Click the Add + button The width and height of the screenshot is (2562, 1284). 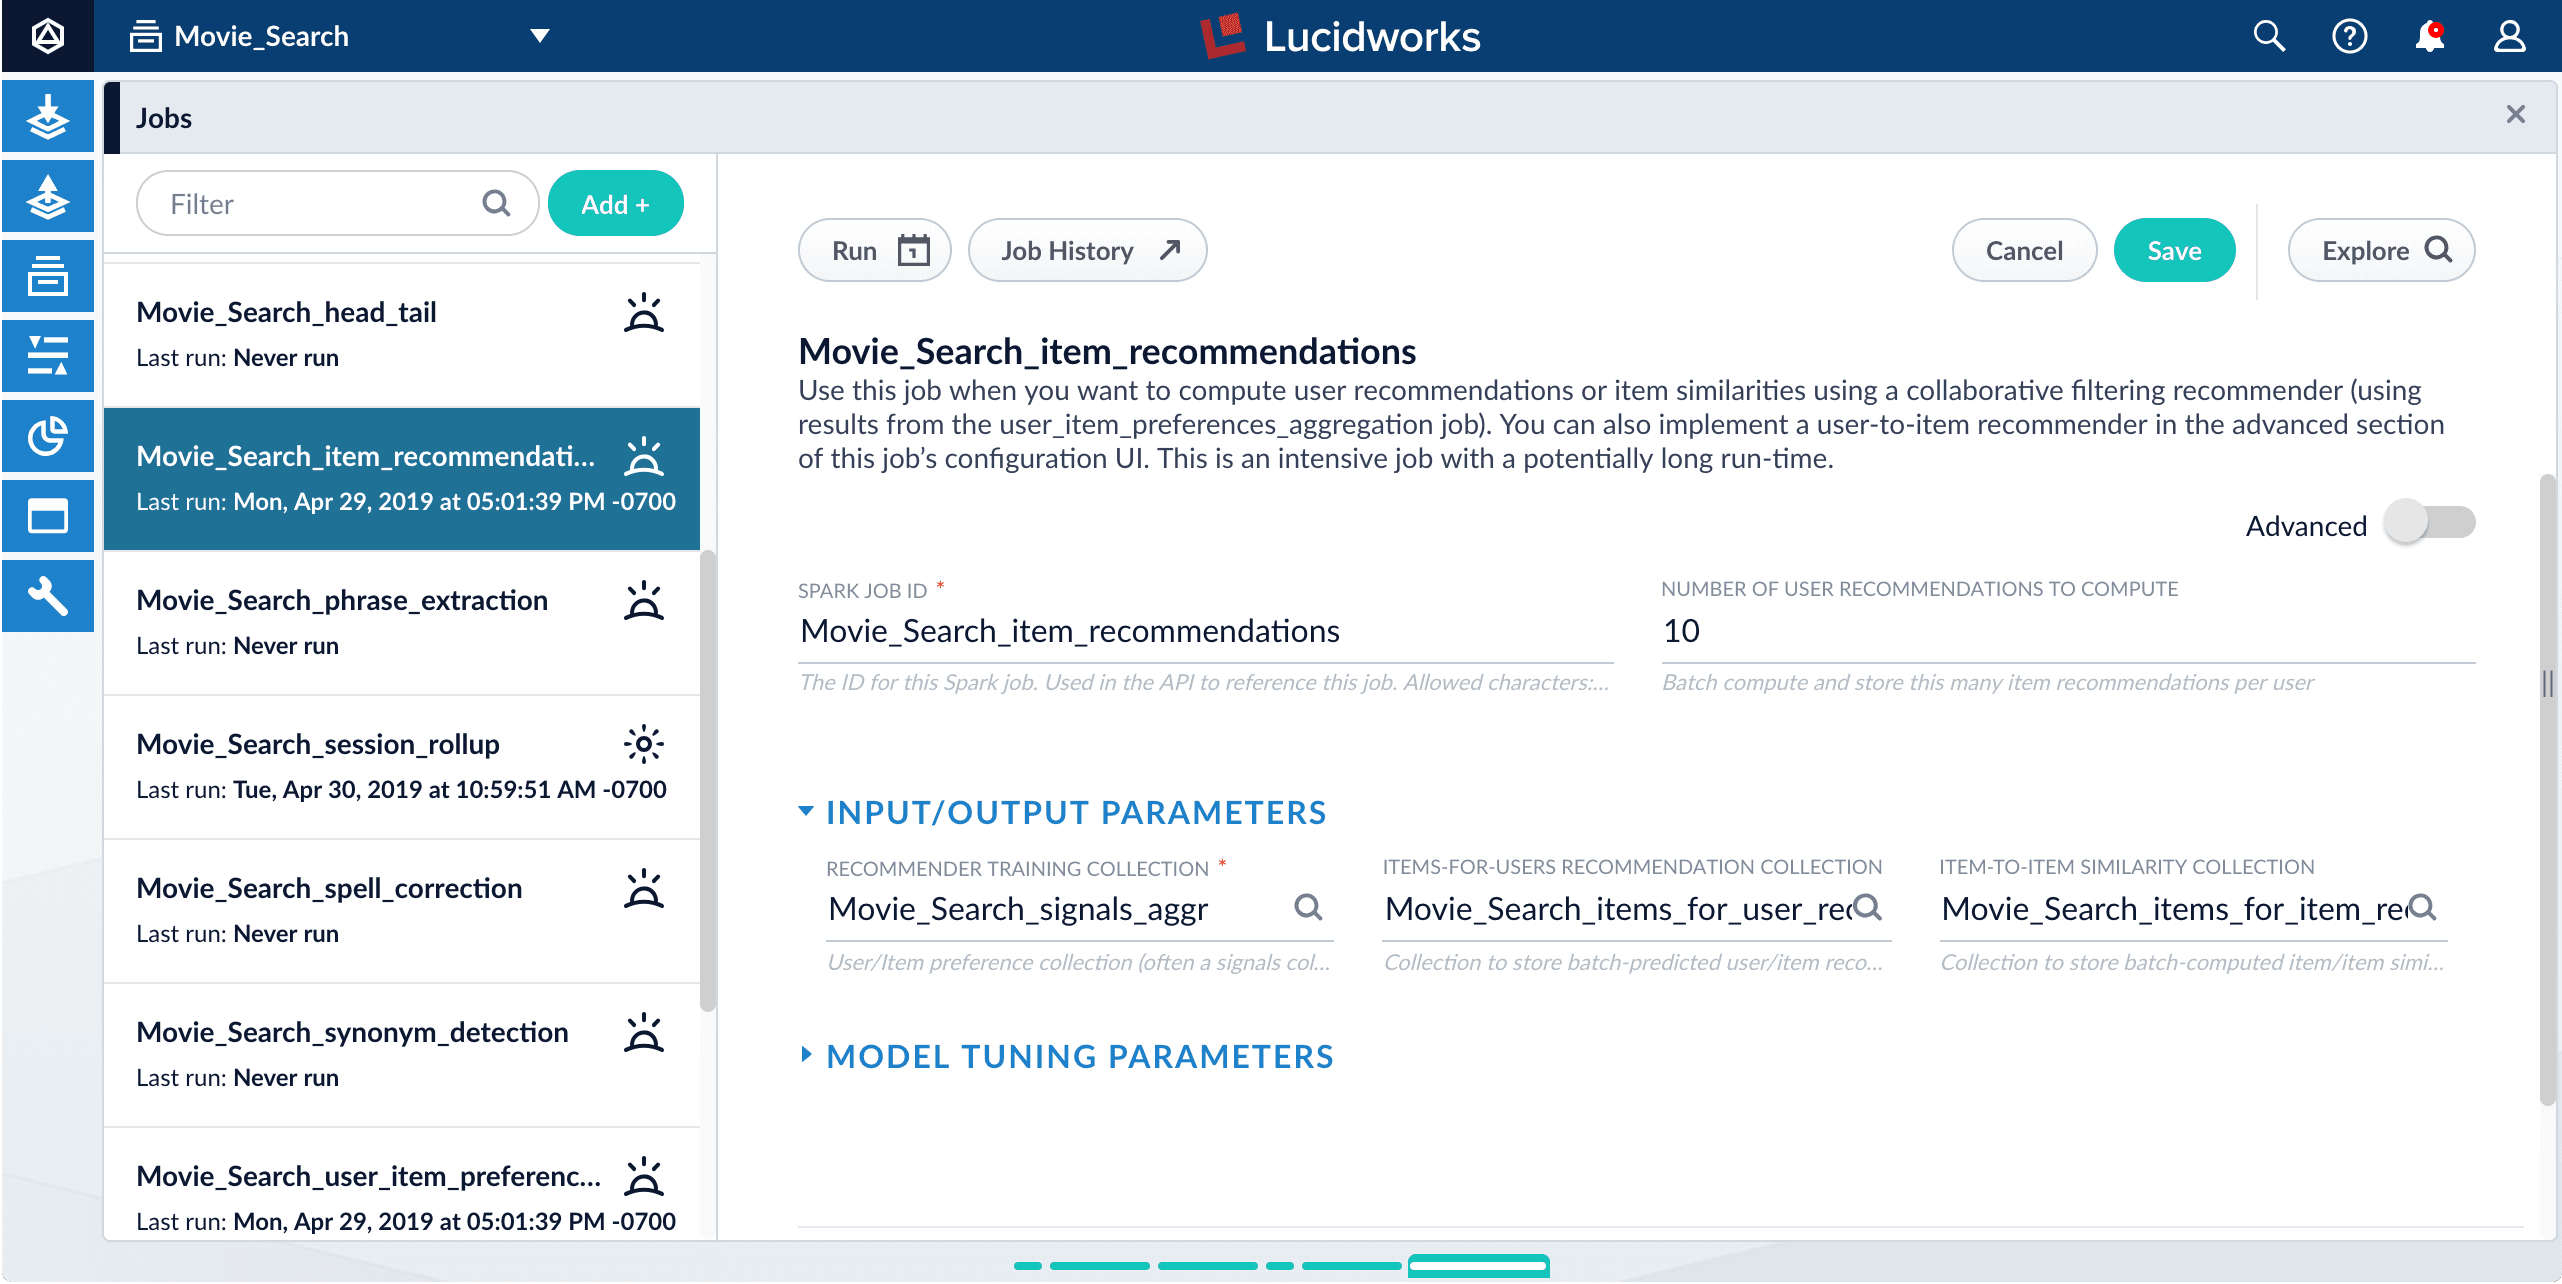(x=616, y=204)
